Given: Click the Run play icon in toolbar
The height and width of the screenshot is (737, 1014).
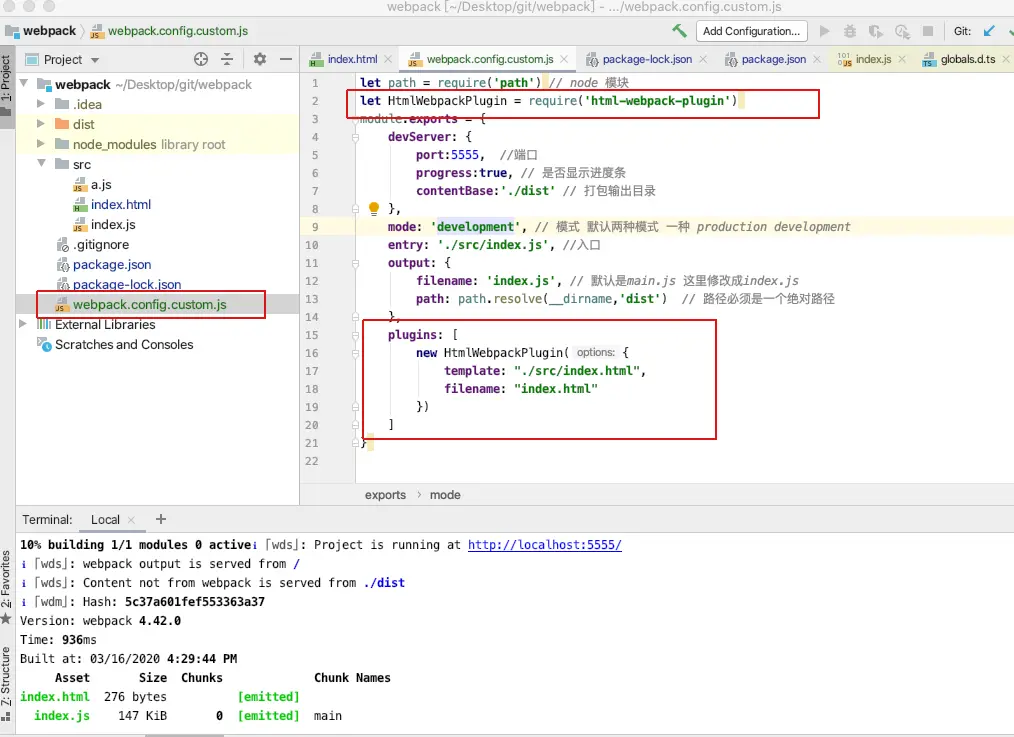Looking at the screenshot, I should click(825, 31).
